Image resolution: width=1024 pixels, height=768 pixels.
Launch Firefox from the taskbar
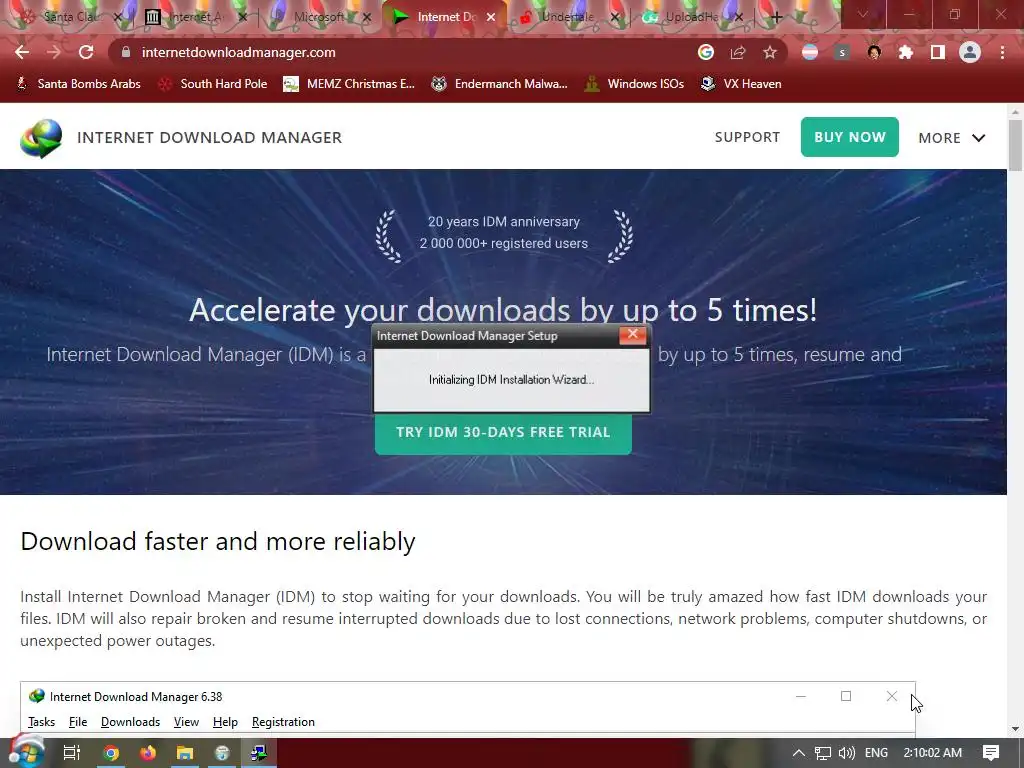[148, 753]
